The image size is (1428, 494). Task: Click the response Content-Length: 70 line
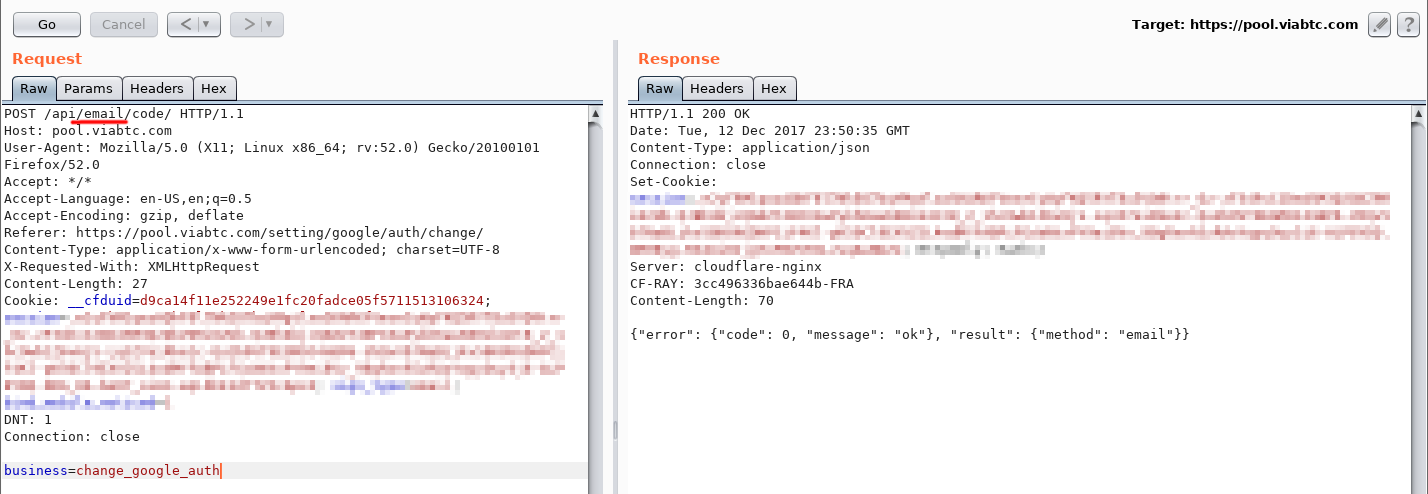point(702,301)
